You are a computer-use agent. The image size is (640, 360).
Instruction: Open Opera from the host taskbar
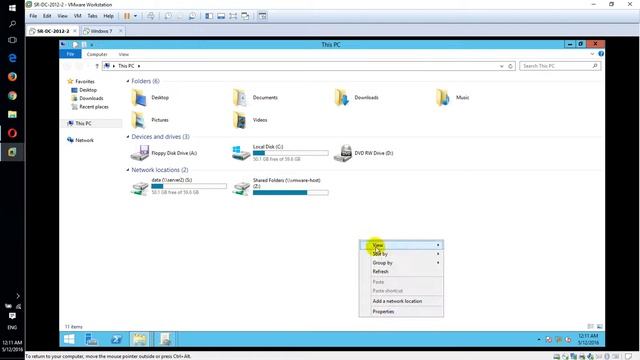(12, 133)
